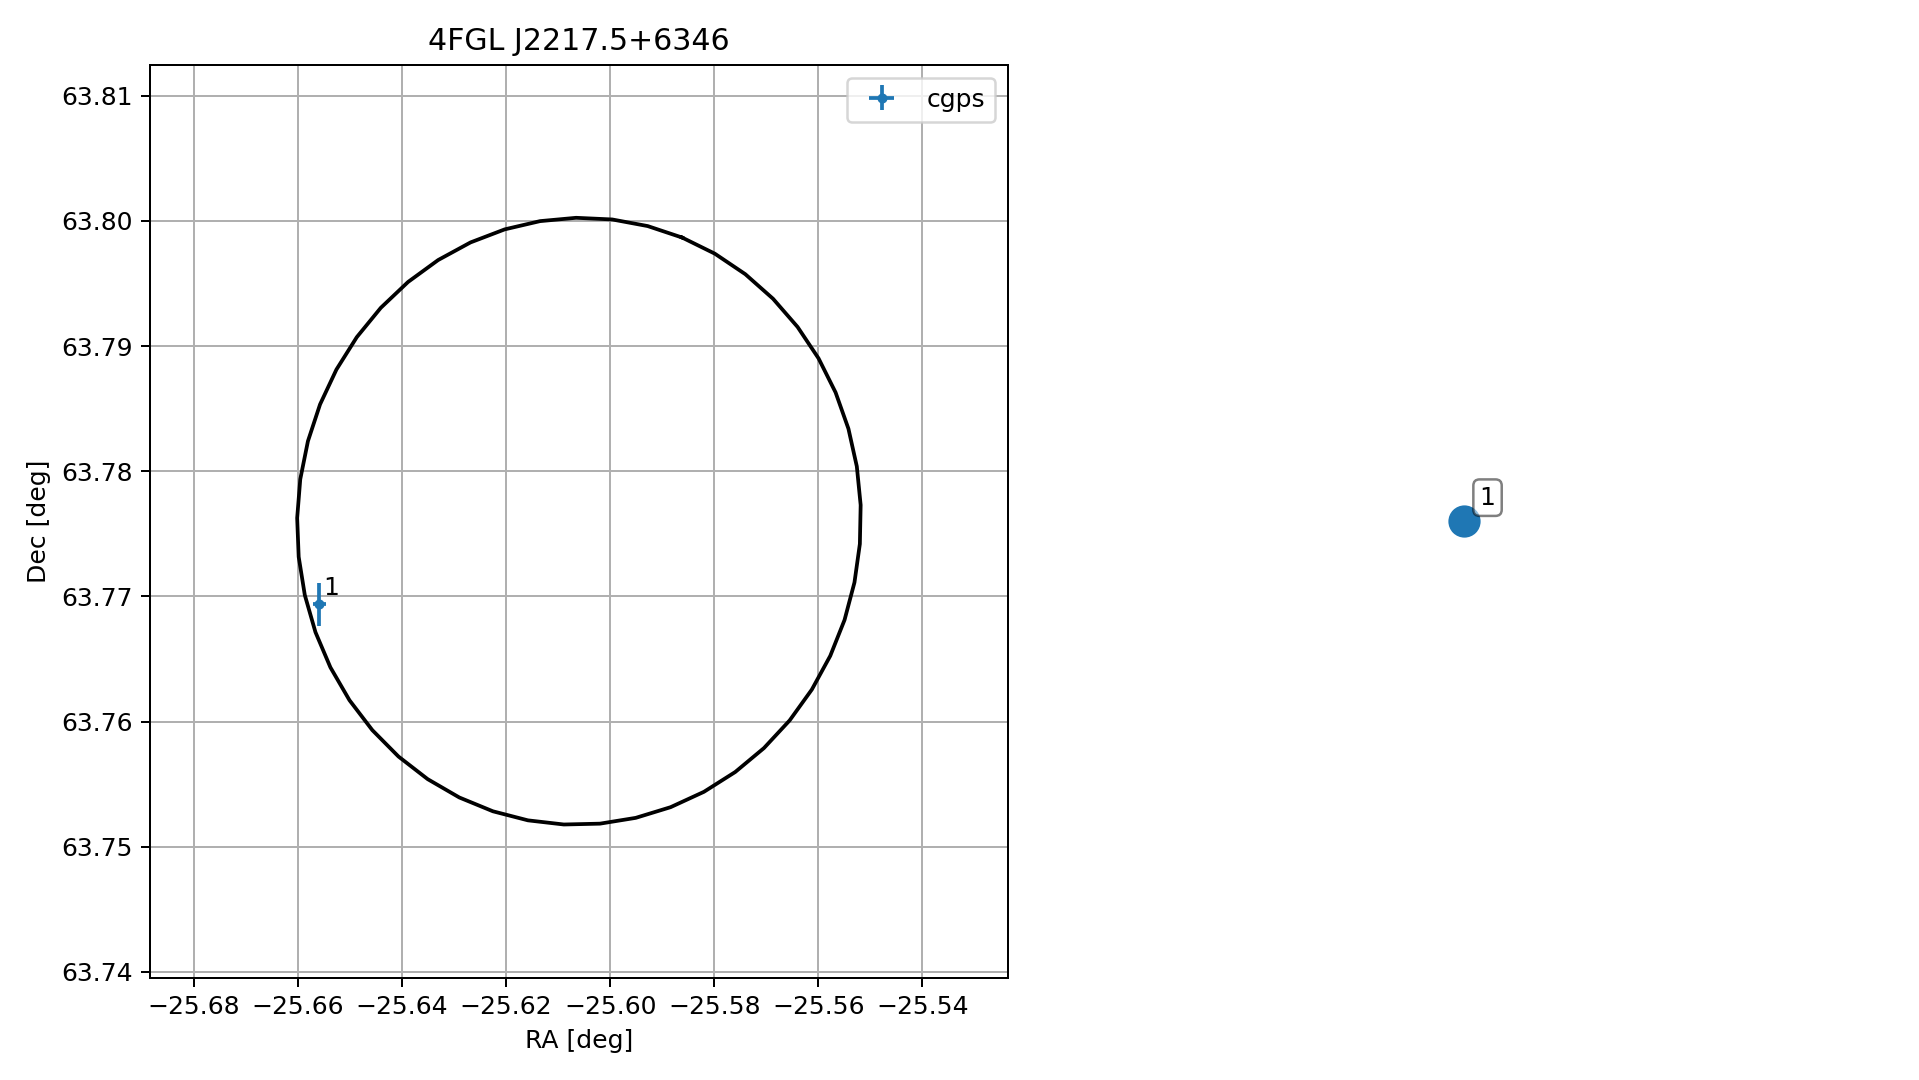The height and width of the screenshot is (1080, 1919).
Task: Click the large blue circle marker on the right
Action: click(x=1464, y=521)
